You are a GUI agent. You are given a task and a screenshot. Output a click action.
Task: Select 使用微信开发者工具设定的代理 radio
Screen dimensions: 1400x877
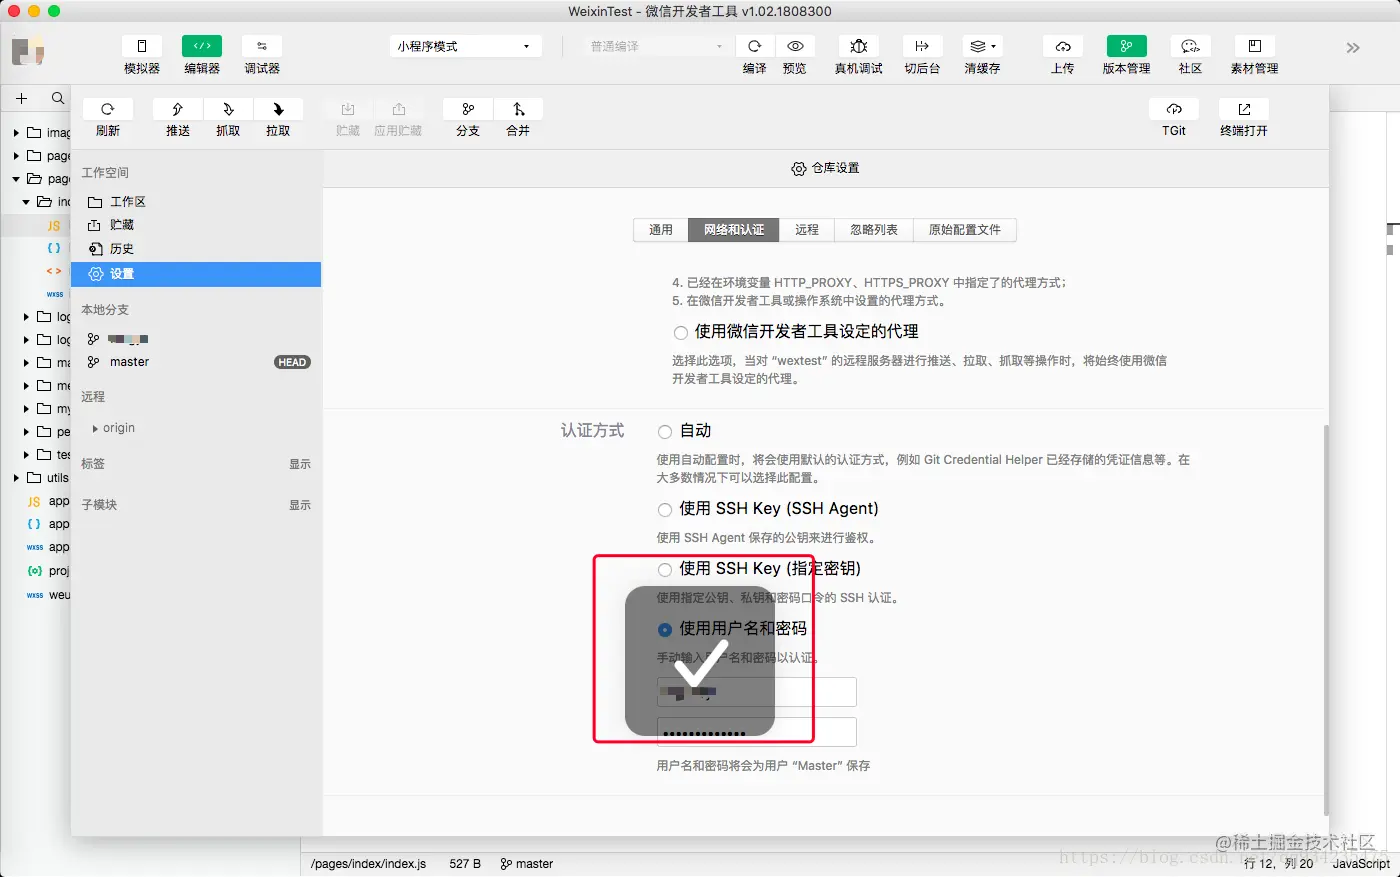tap(681, 332)
